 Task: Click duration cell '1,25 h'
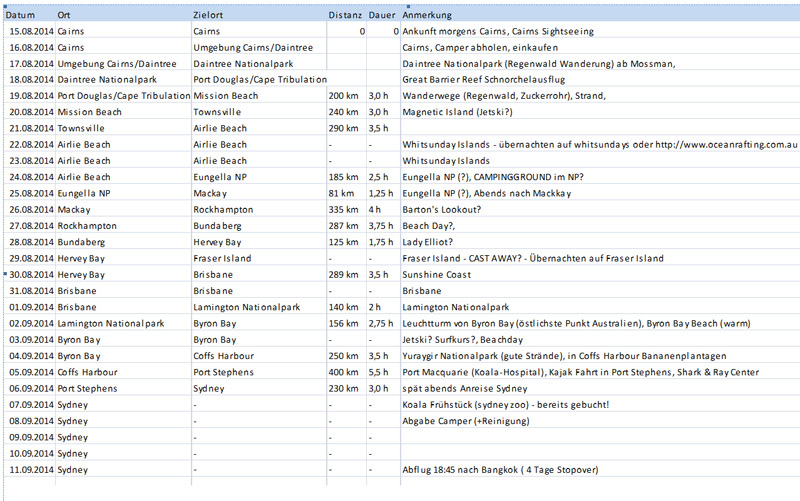381,194
